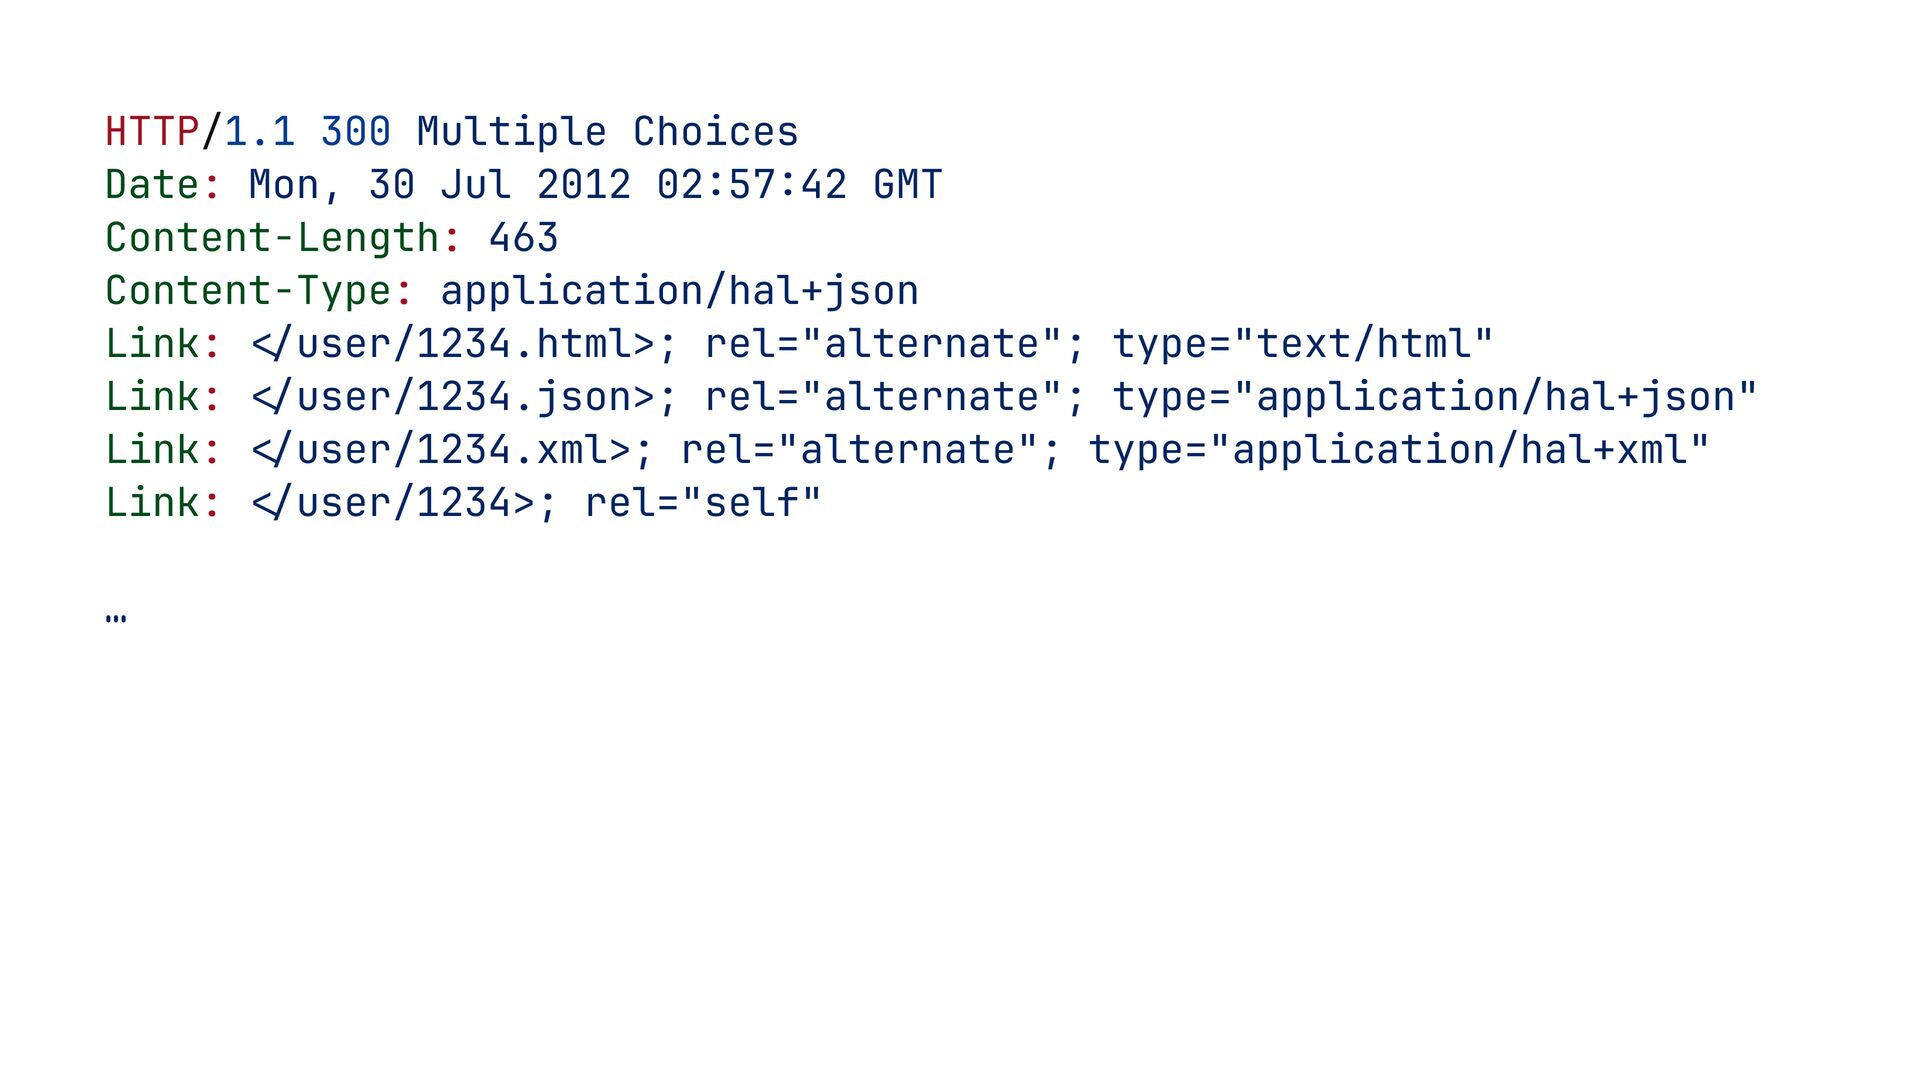Click the rel="self" attribute
Image resolution: width=1920 pixels, height=1080 pixels.
coord(702,503)
